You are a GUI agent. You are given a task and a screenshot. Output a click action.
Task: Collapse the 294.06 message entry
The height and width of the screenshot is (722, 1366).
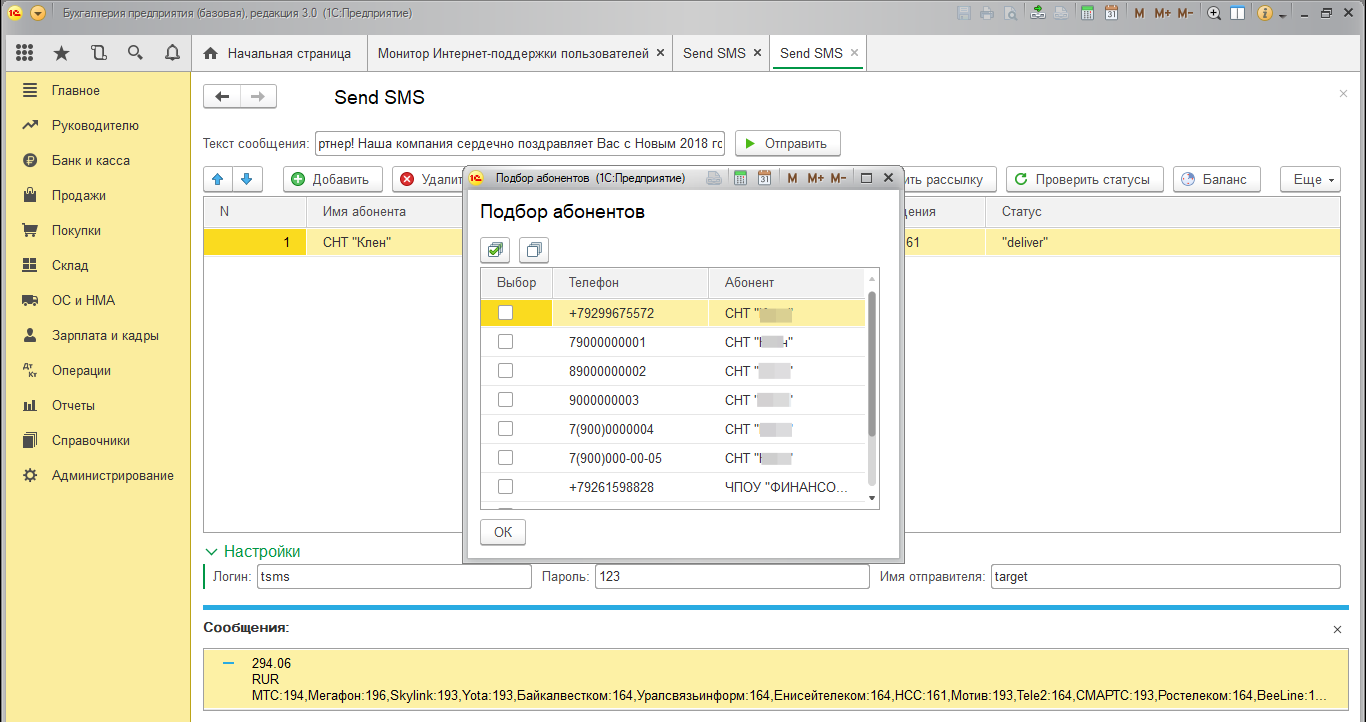228,663
